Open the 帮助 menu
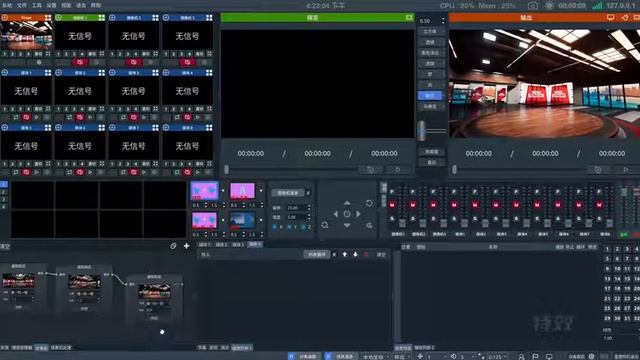The width and height of the screenshot is (640, 360). pos(96,5)
